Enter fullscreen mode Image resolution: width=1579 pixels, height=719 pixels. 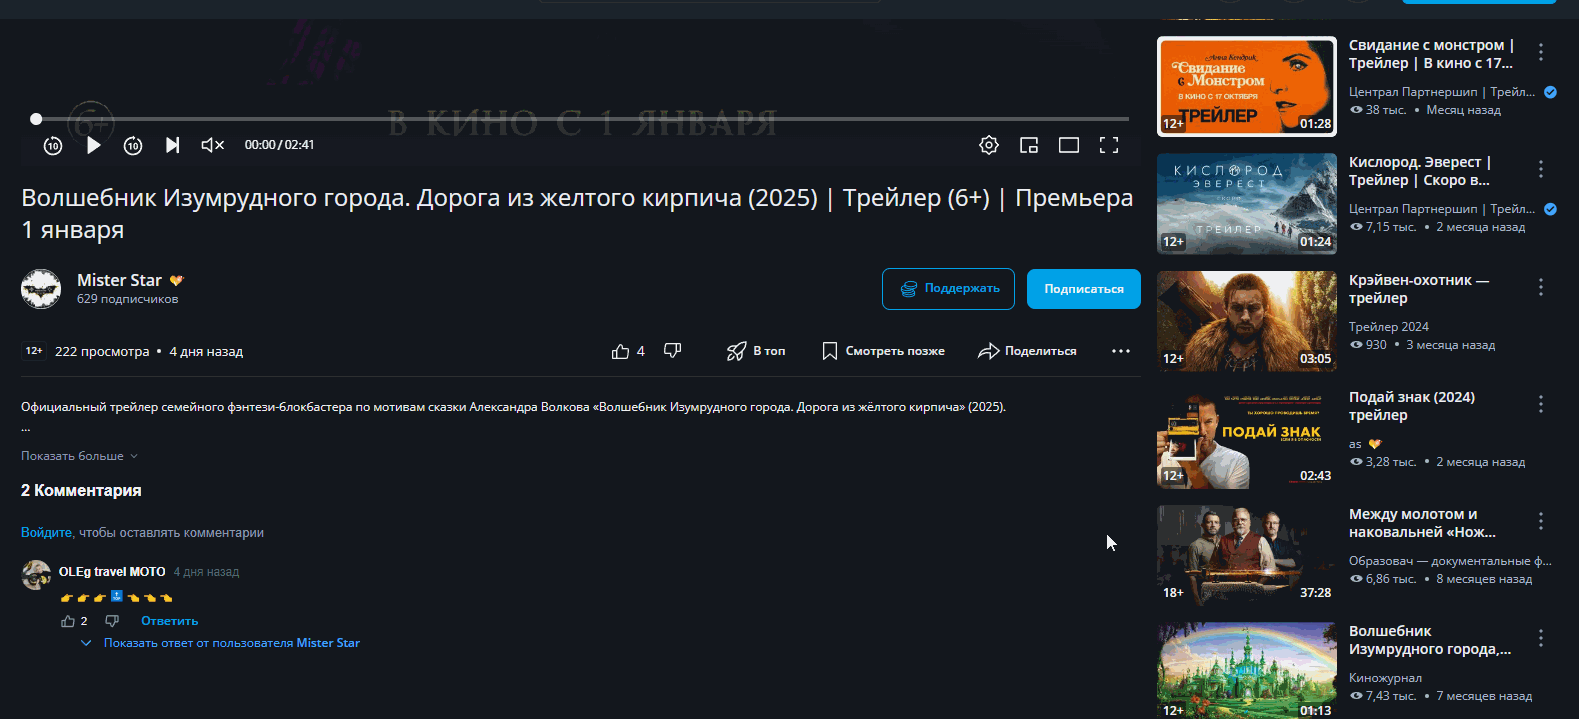pyautogui.click(x=1109, y=145)
